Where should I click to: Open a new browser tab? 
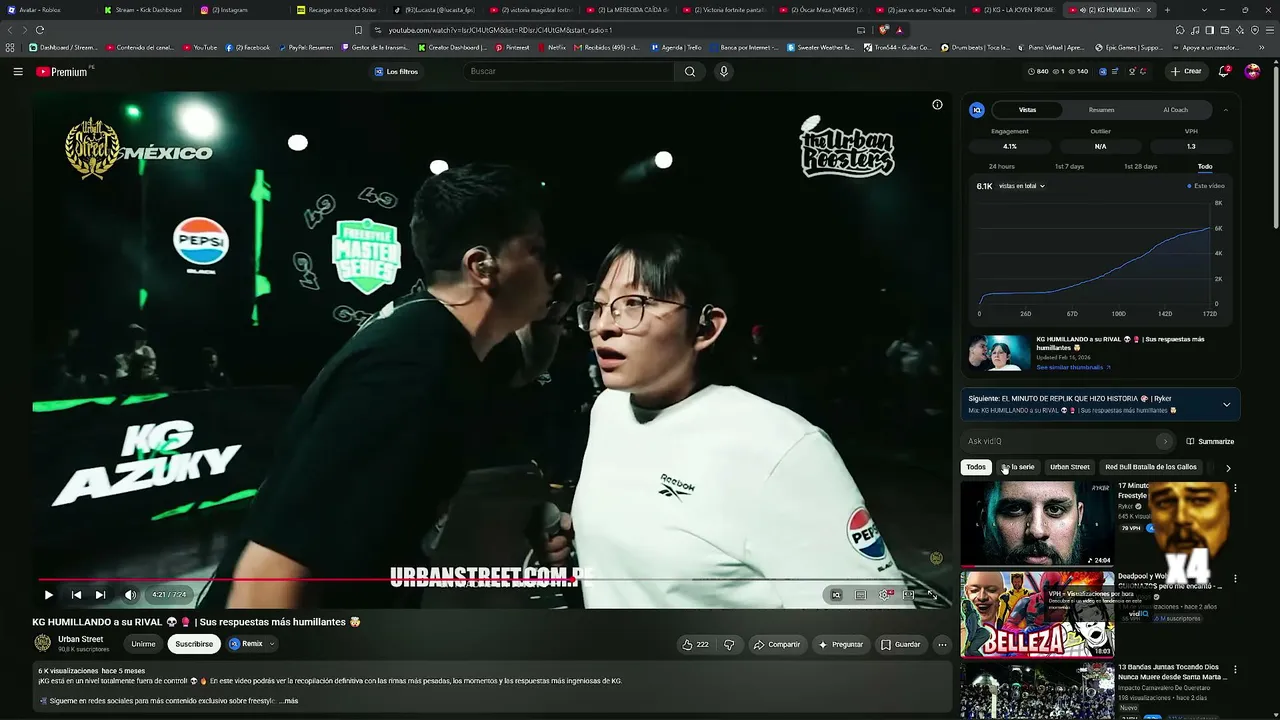tap(1167, 10)
